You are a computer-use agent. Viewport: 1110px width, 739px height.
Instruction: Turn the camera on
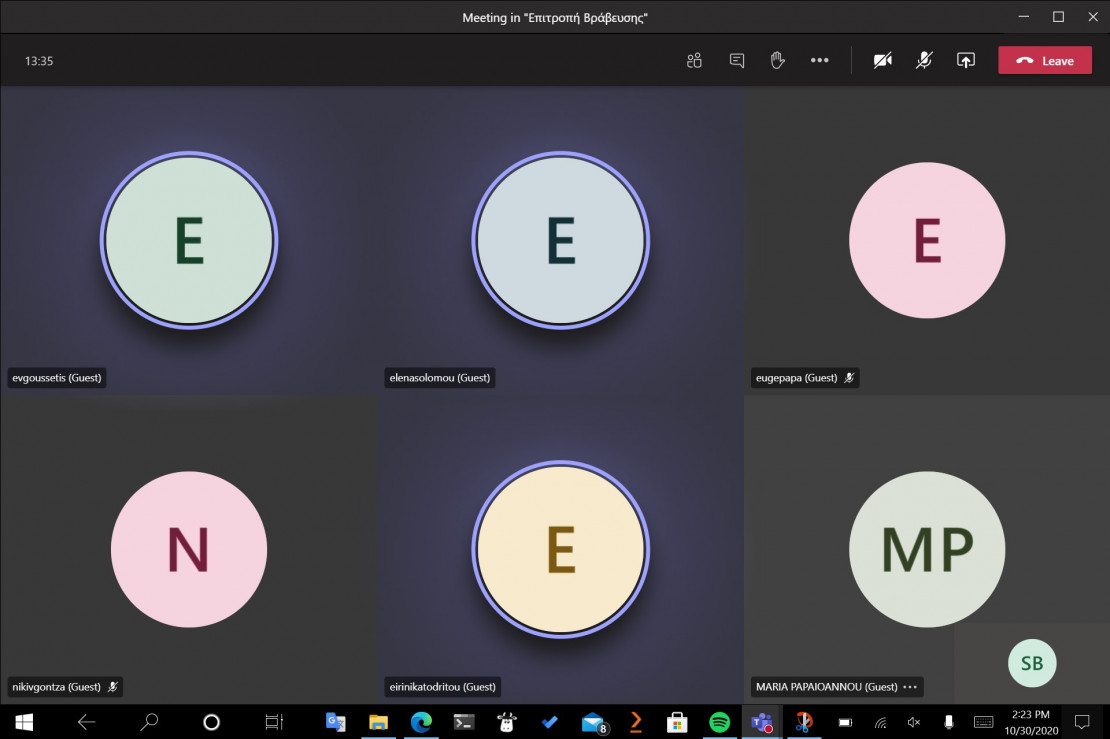click(x=882, y=61)
